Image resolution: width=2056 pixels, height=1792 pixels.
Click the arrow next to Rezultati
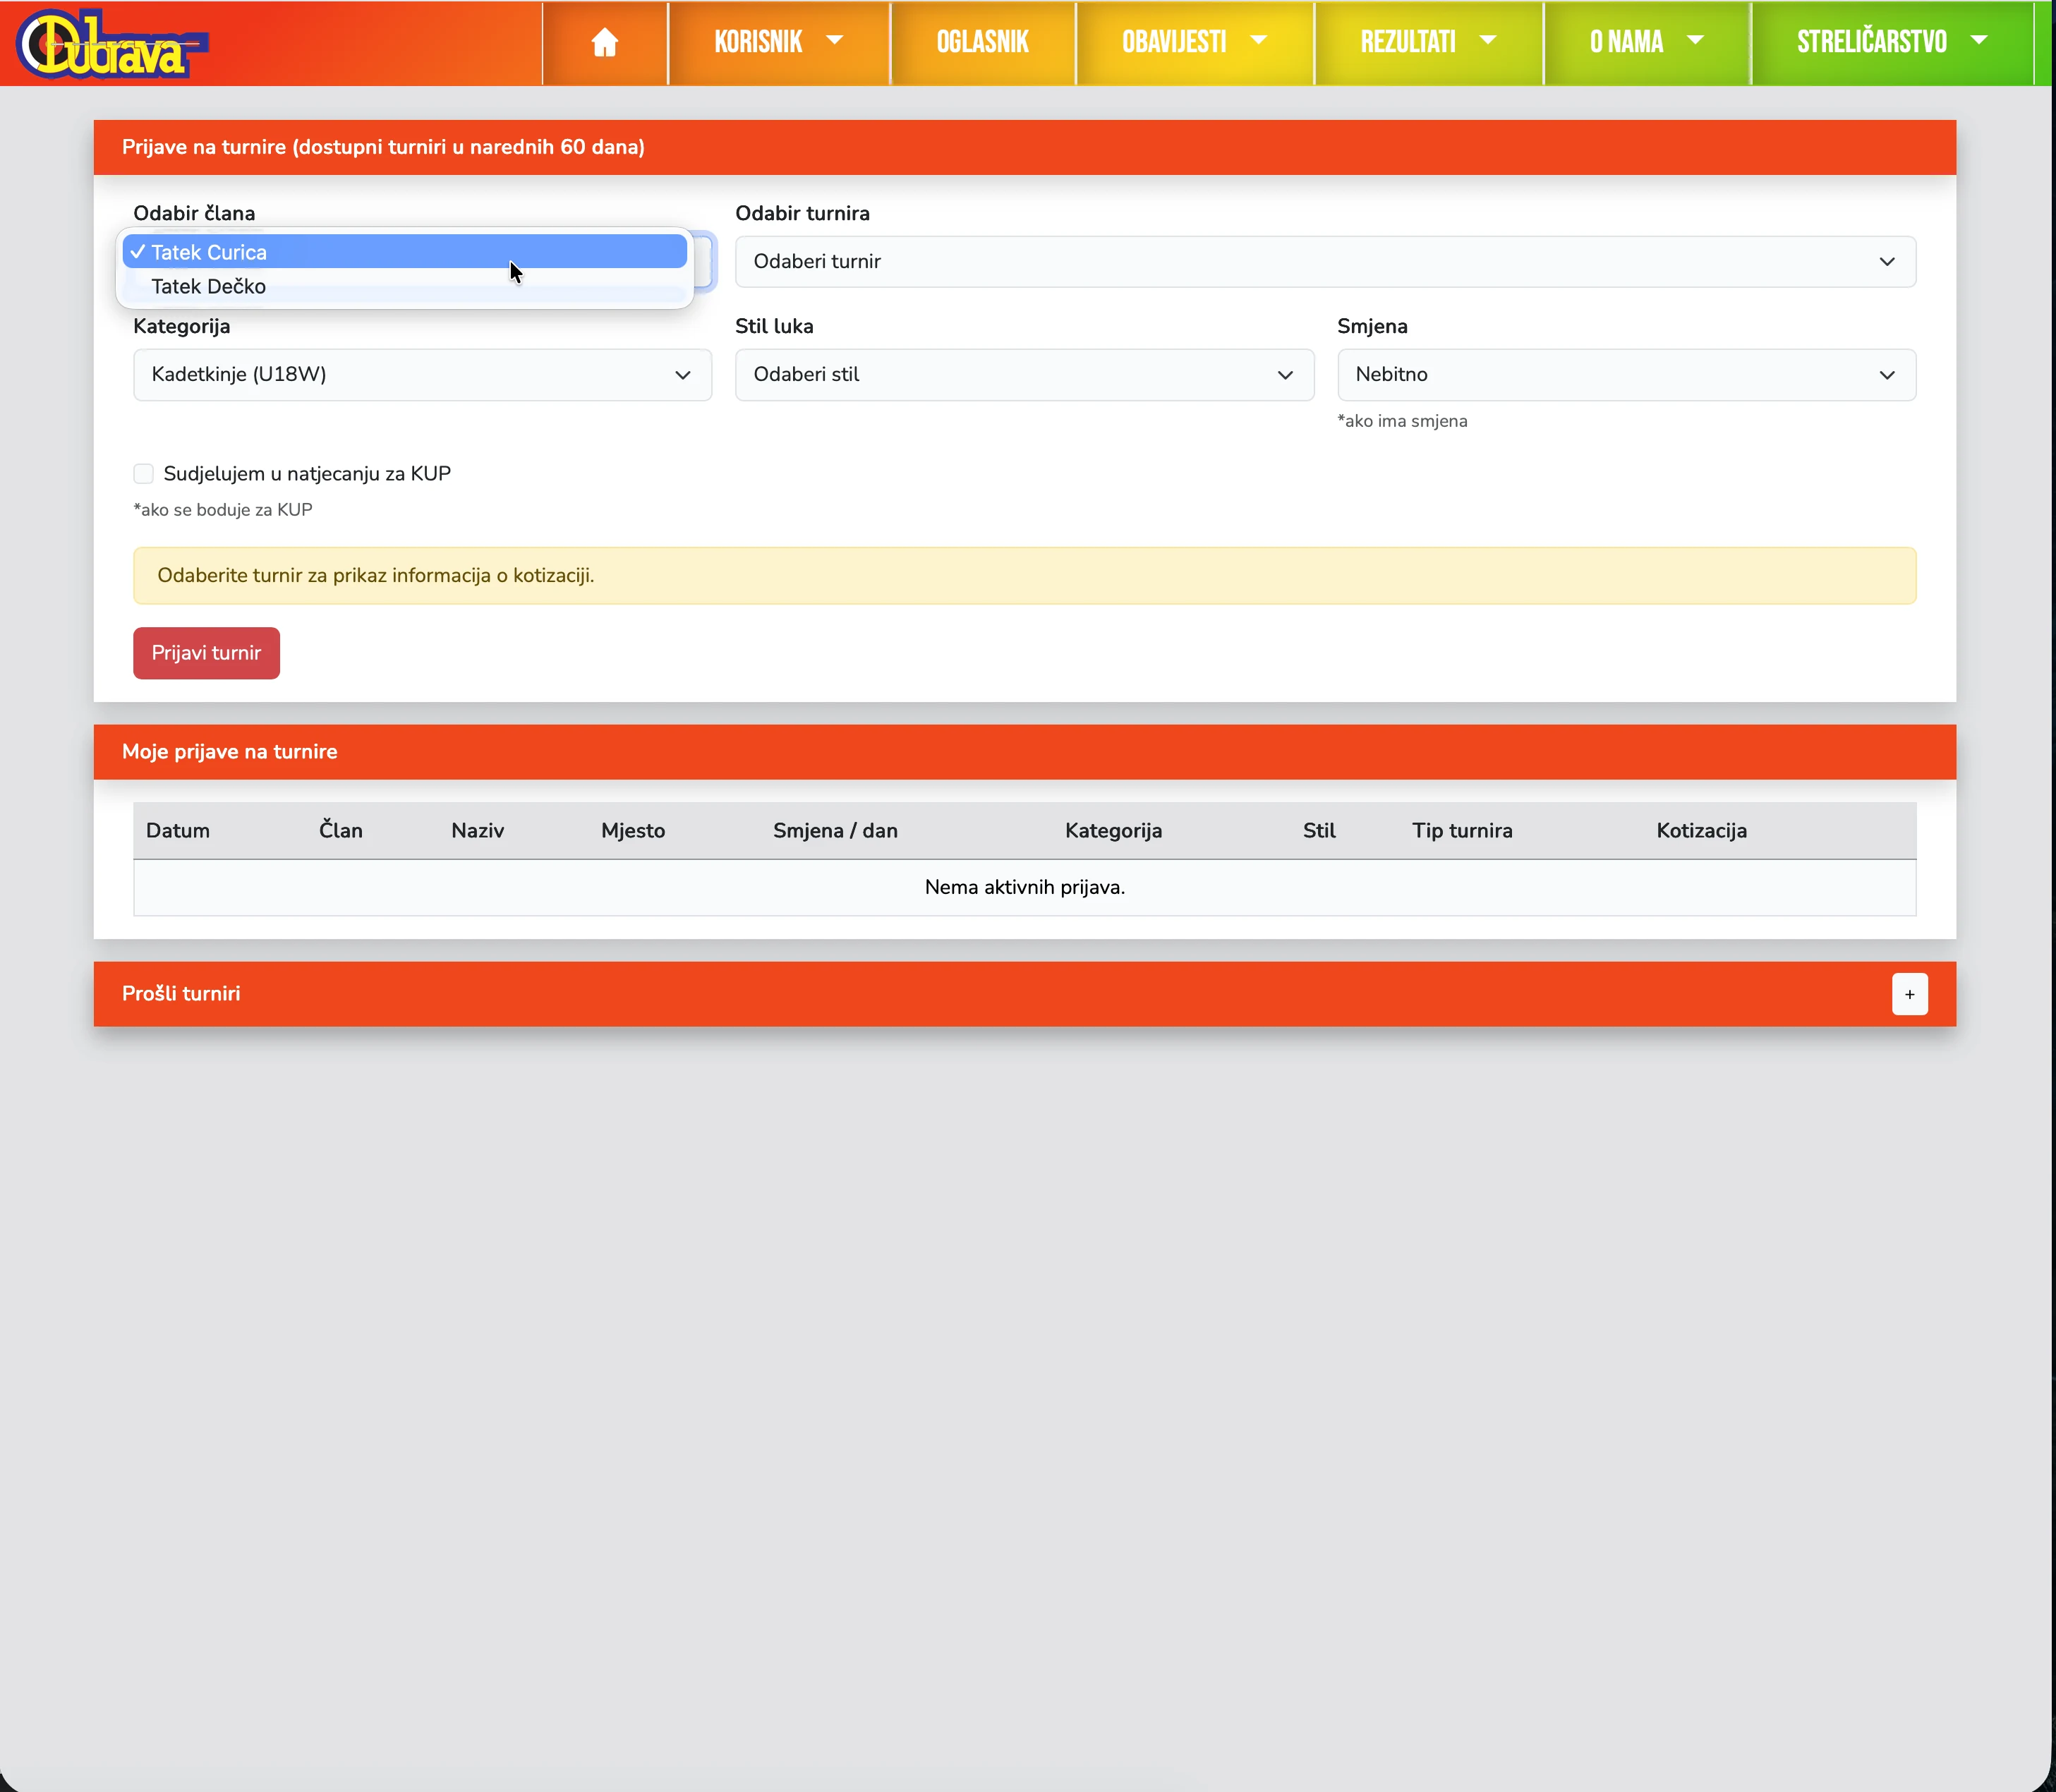click(x=1487, y=41)
